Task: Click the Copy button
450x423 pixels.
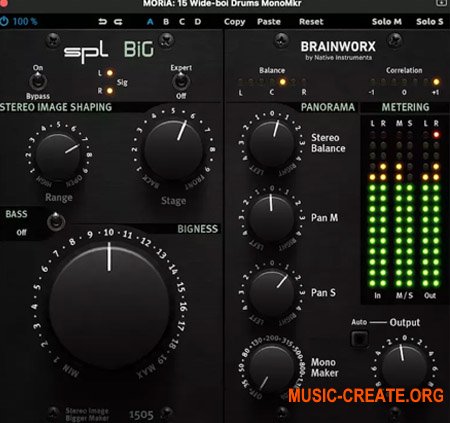Action: click(x=234, y=22)
